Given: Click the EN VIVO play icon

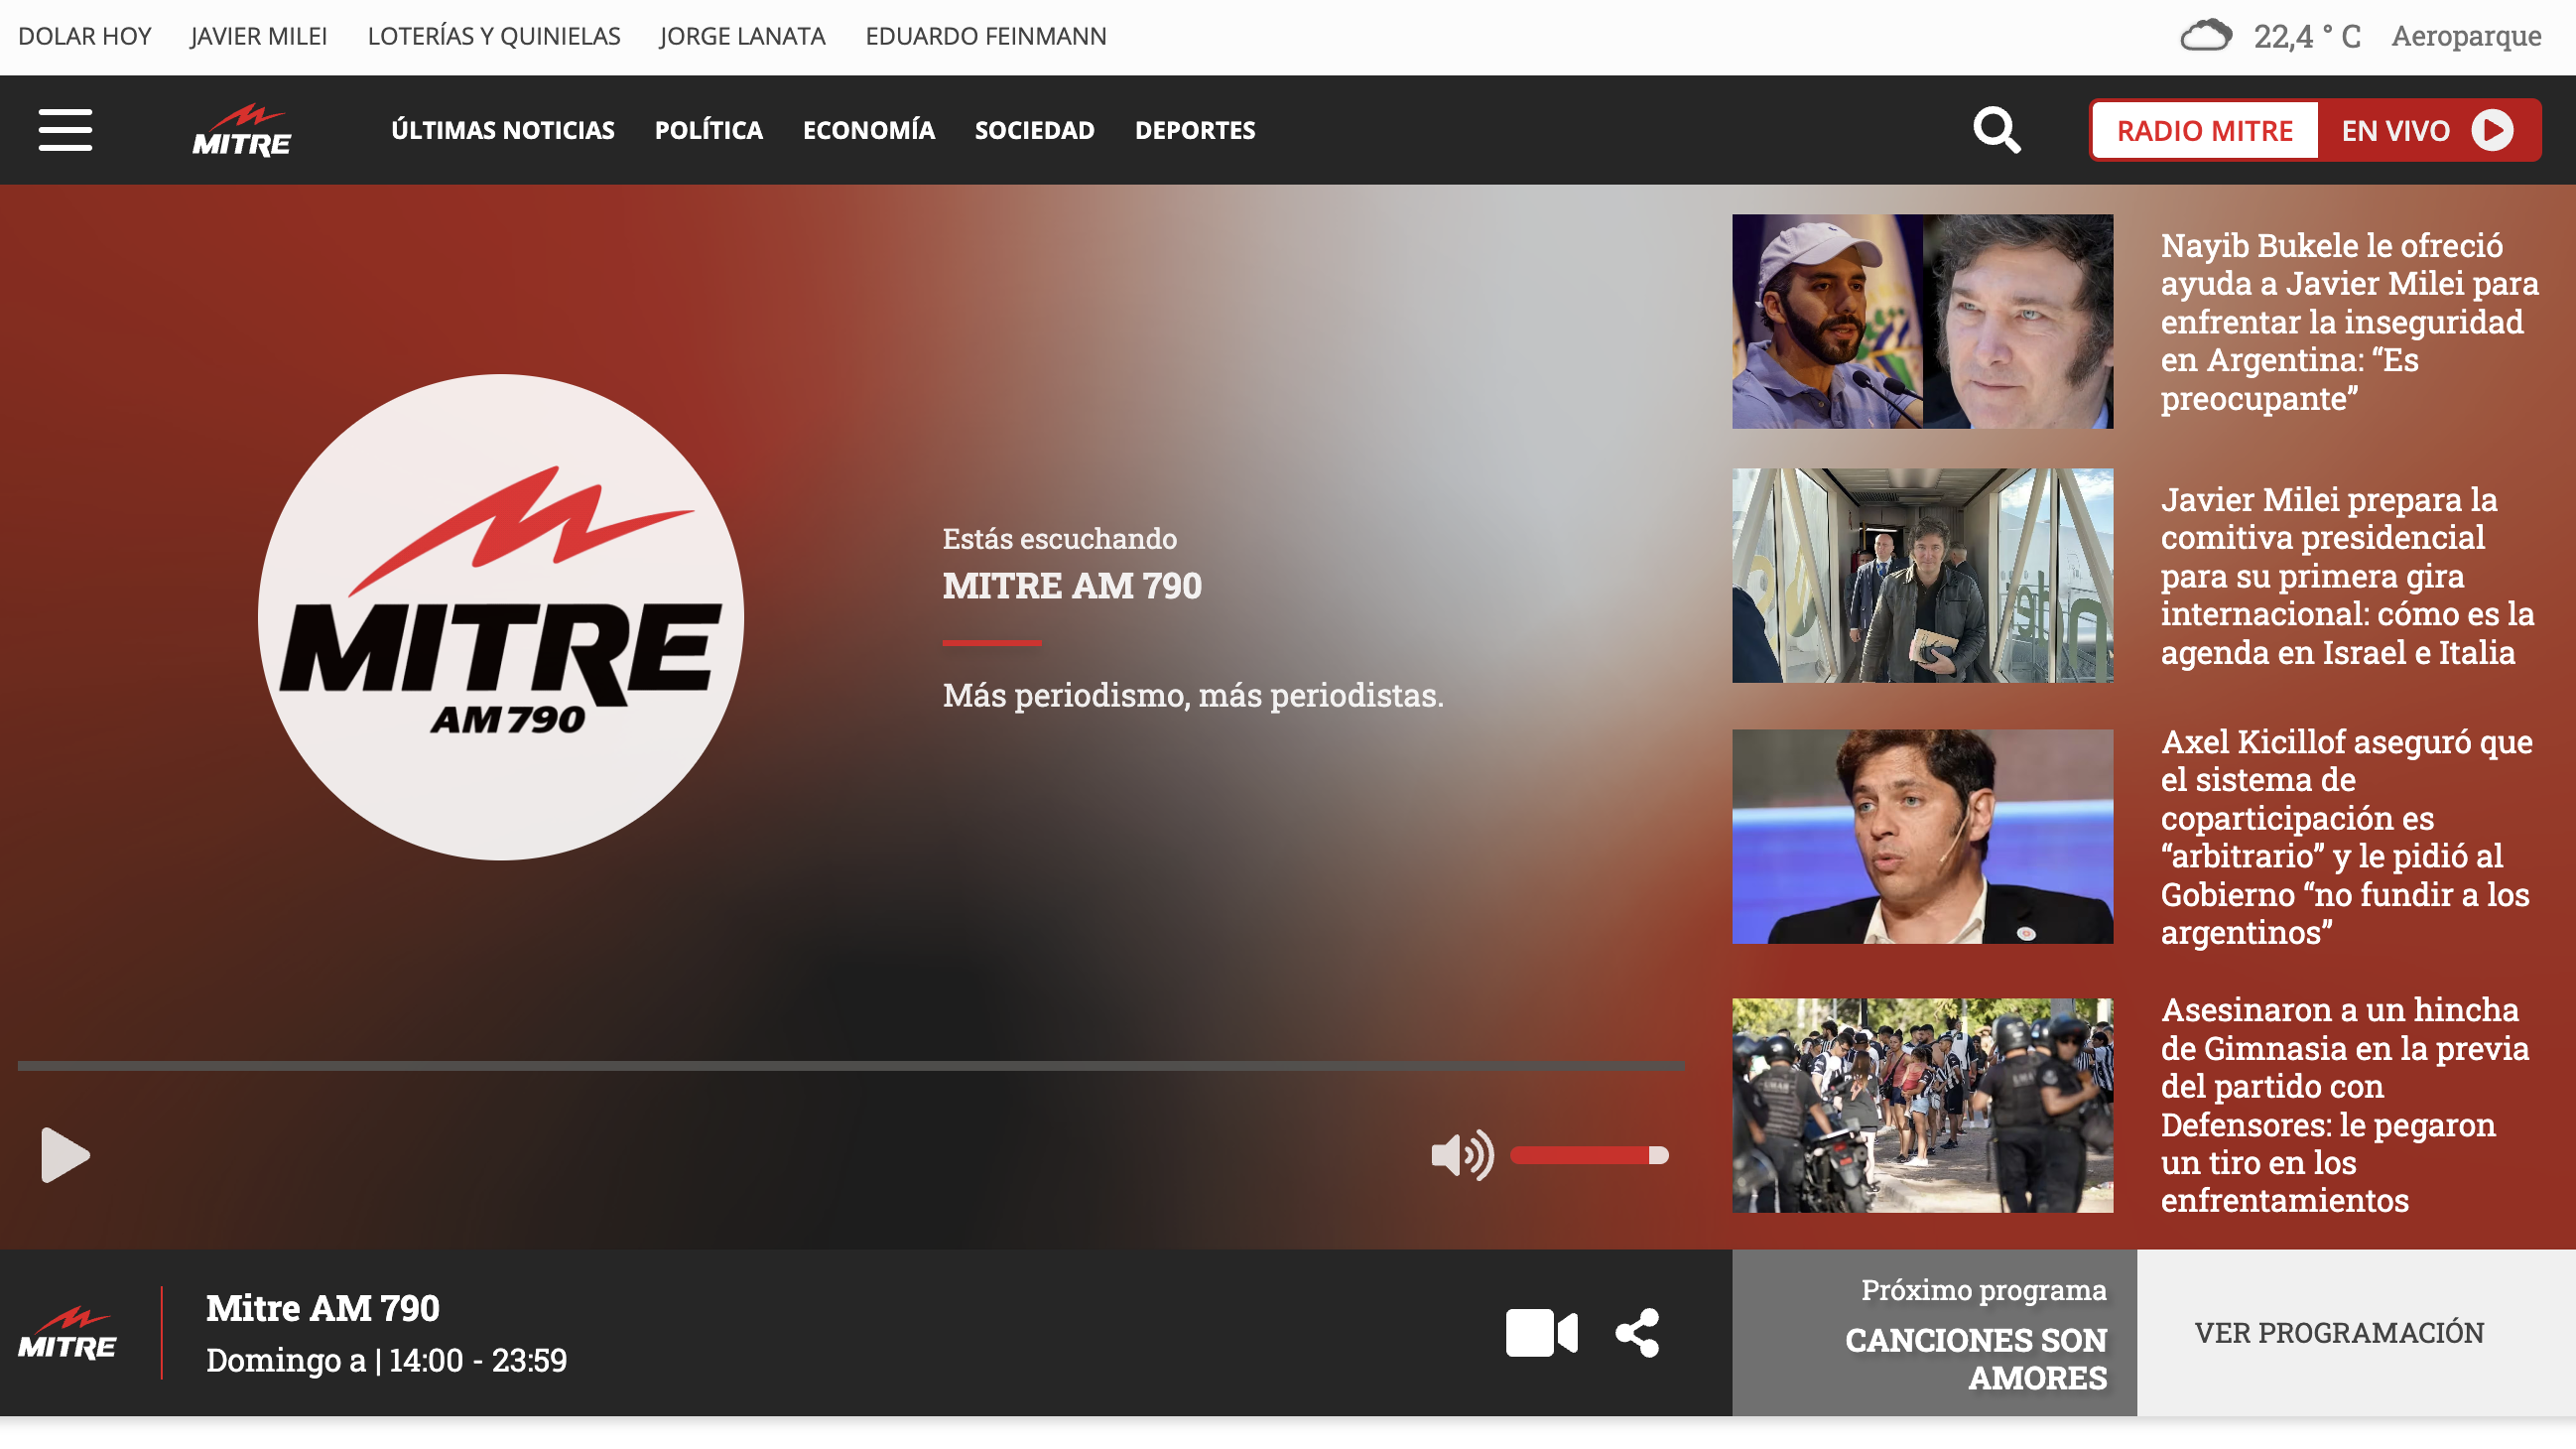Looking at the screenshot, I should tap(2491, 130).
